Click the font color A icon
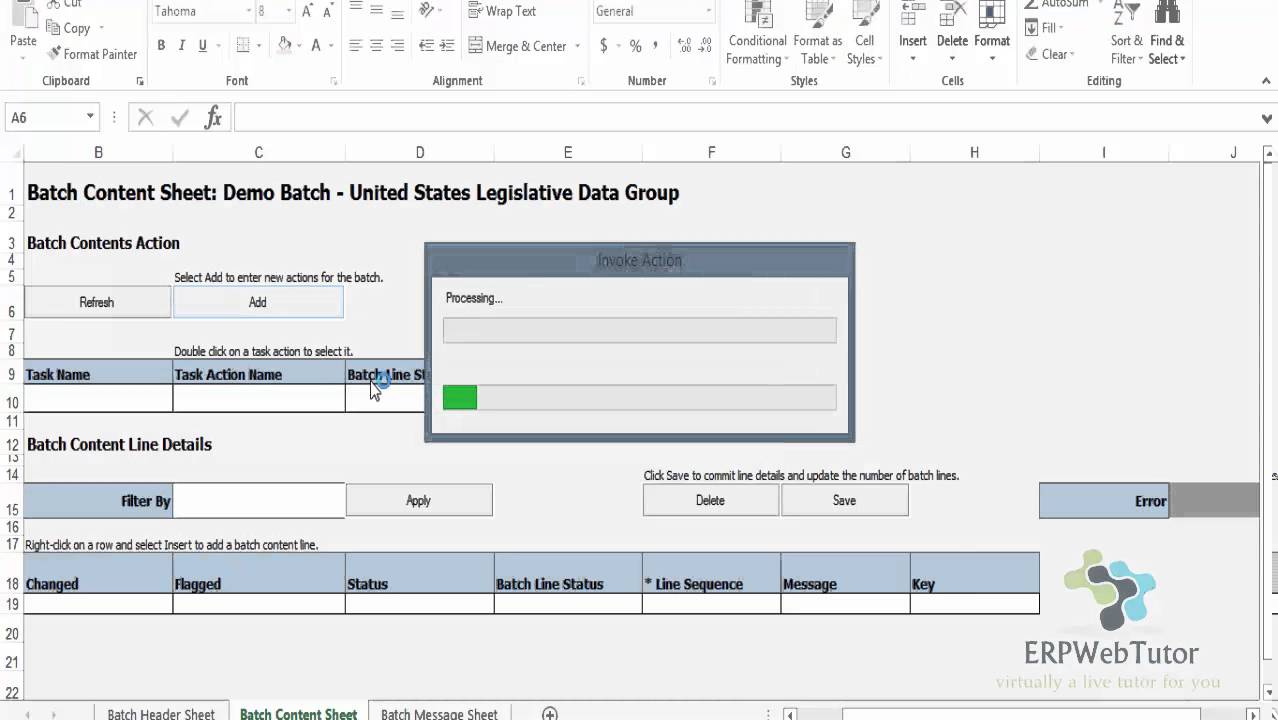The image size is (1278, 720). [x=317, y=46]
